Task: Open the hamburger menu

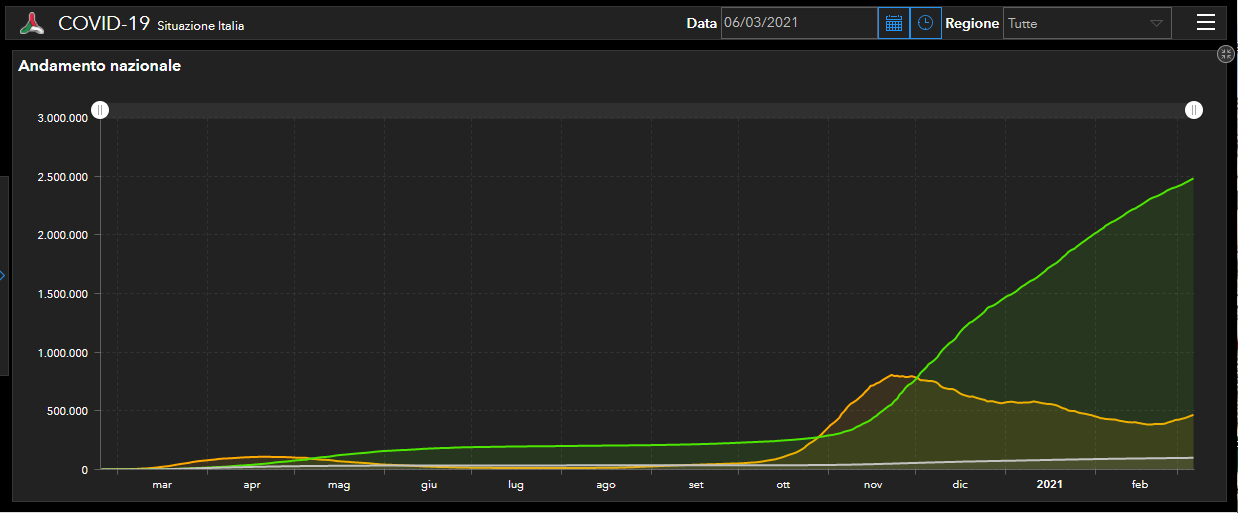Action: click(x=1206, y=23)
